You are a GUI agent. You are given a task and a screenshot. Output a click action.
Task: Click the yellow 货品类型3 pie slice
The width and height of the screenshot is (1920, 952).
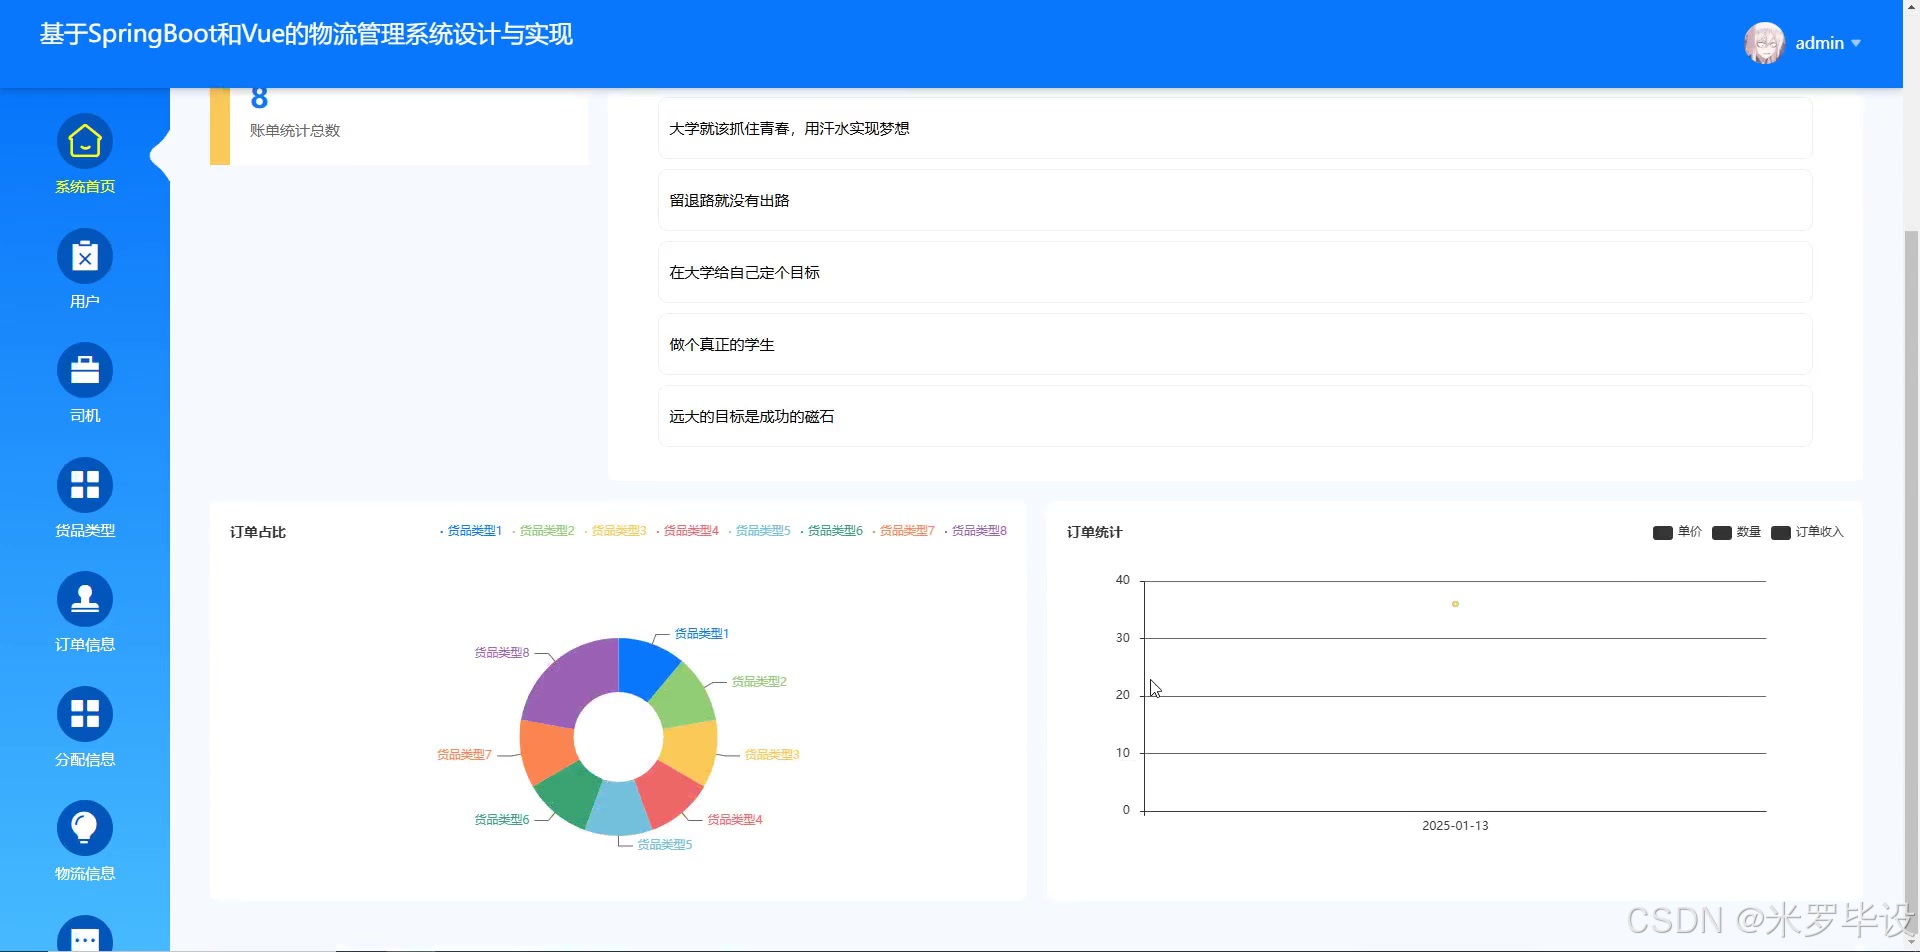(x=691, y=751)
